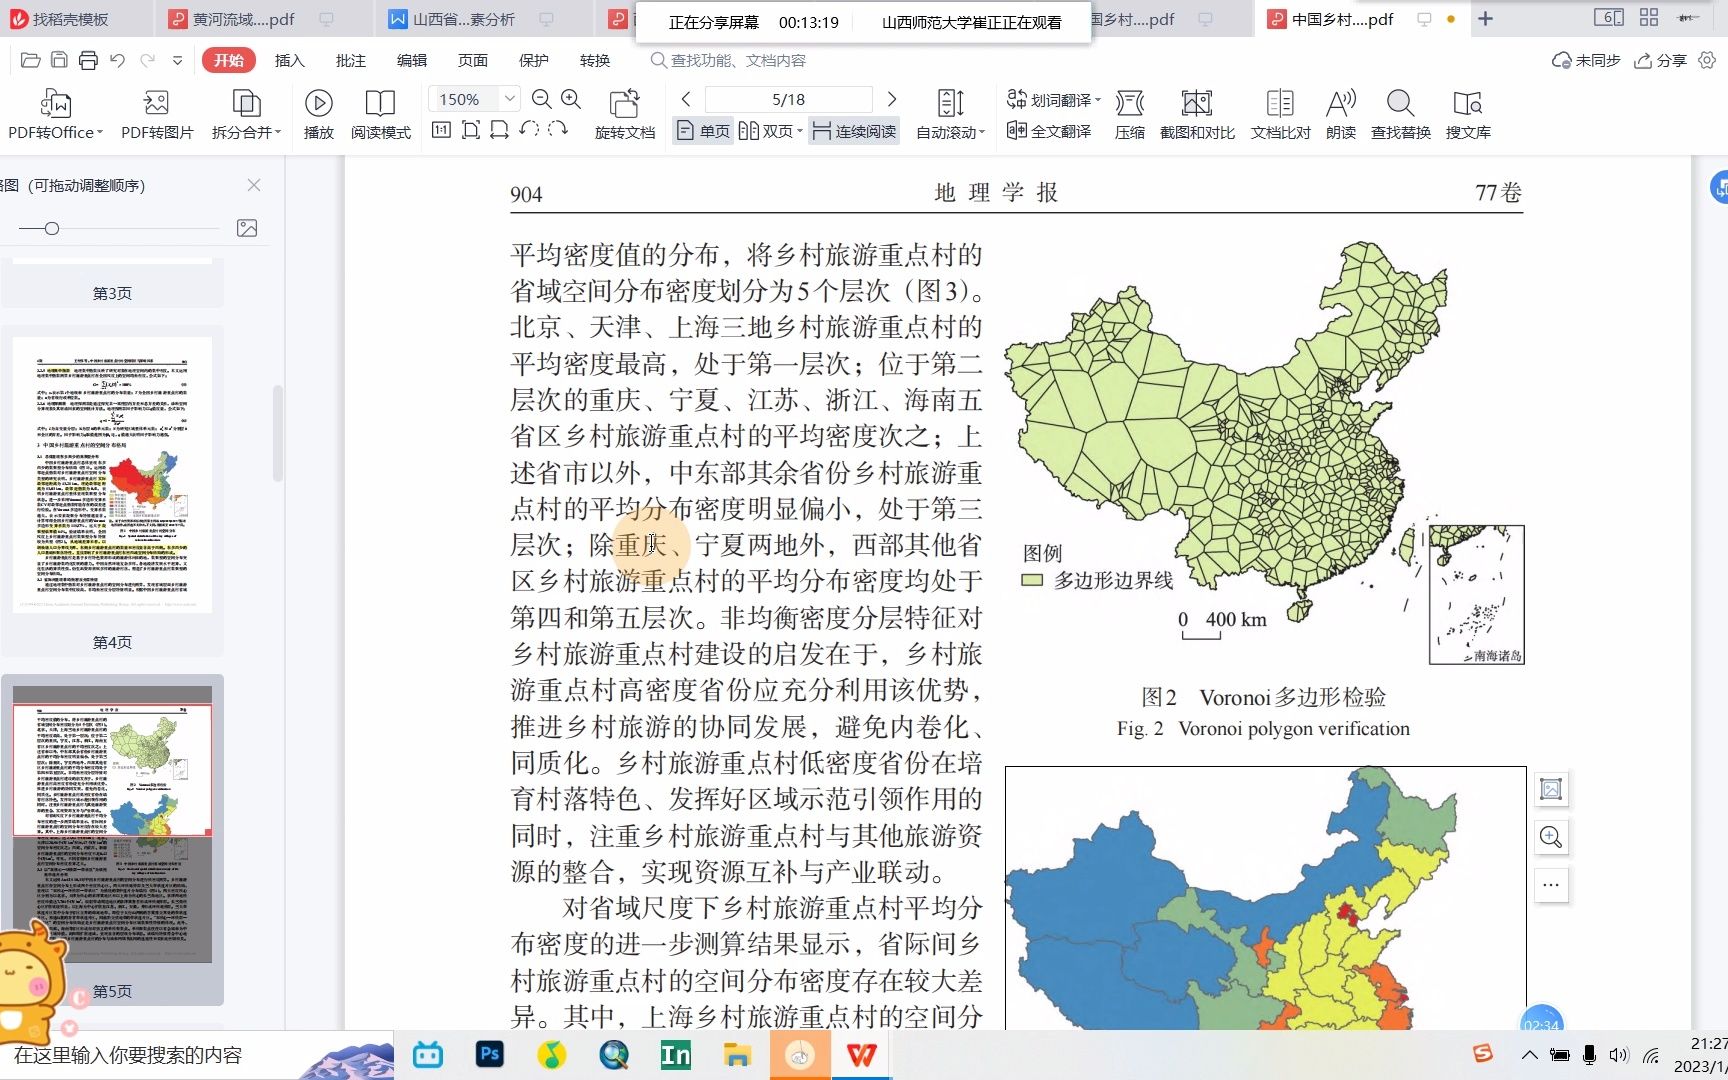Click the image extract icon beside figure
1728x1080 pixels.
pyautogui.click(x=1551, y=789)
